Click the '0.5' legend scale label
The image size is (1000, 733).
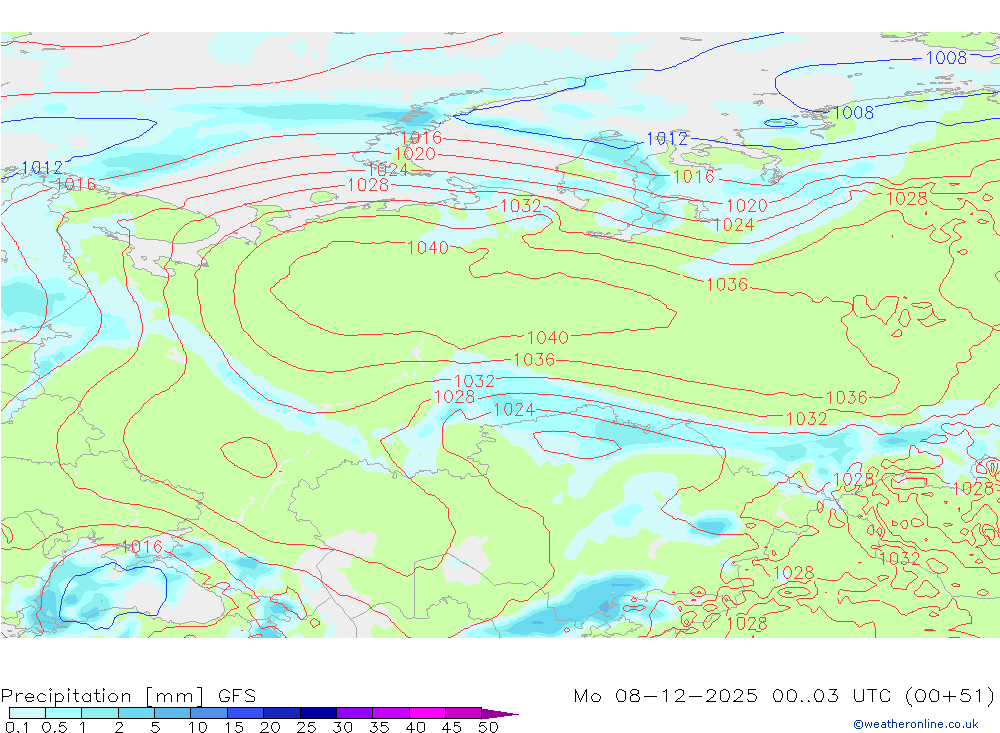54,727
